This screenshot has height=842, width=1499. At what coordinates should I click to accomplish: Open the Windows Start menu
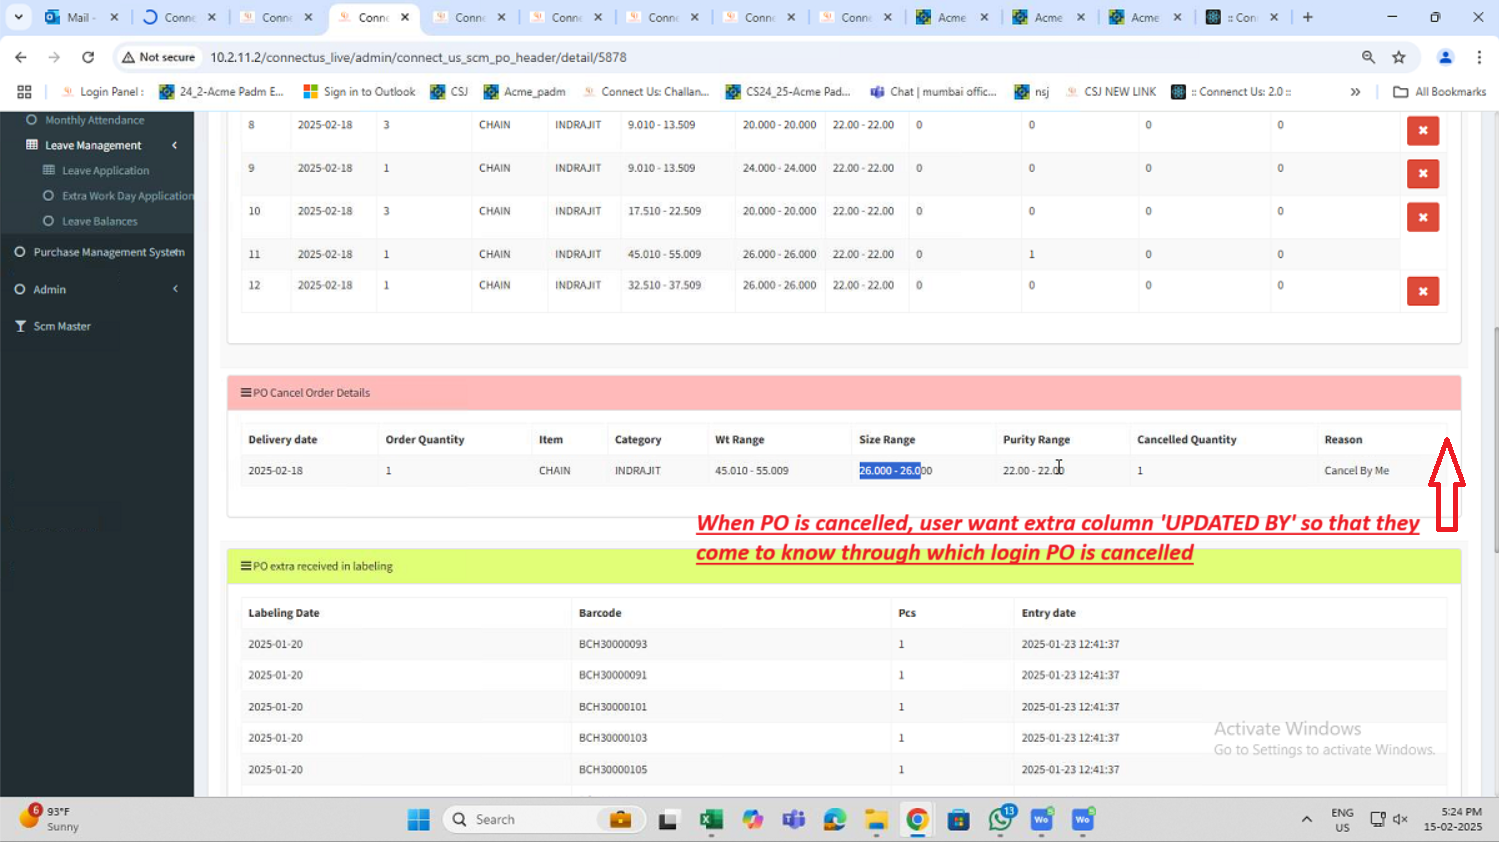418,819
